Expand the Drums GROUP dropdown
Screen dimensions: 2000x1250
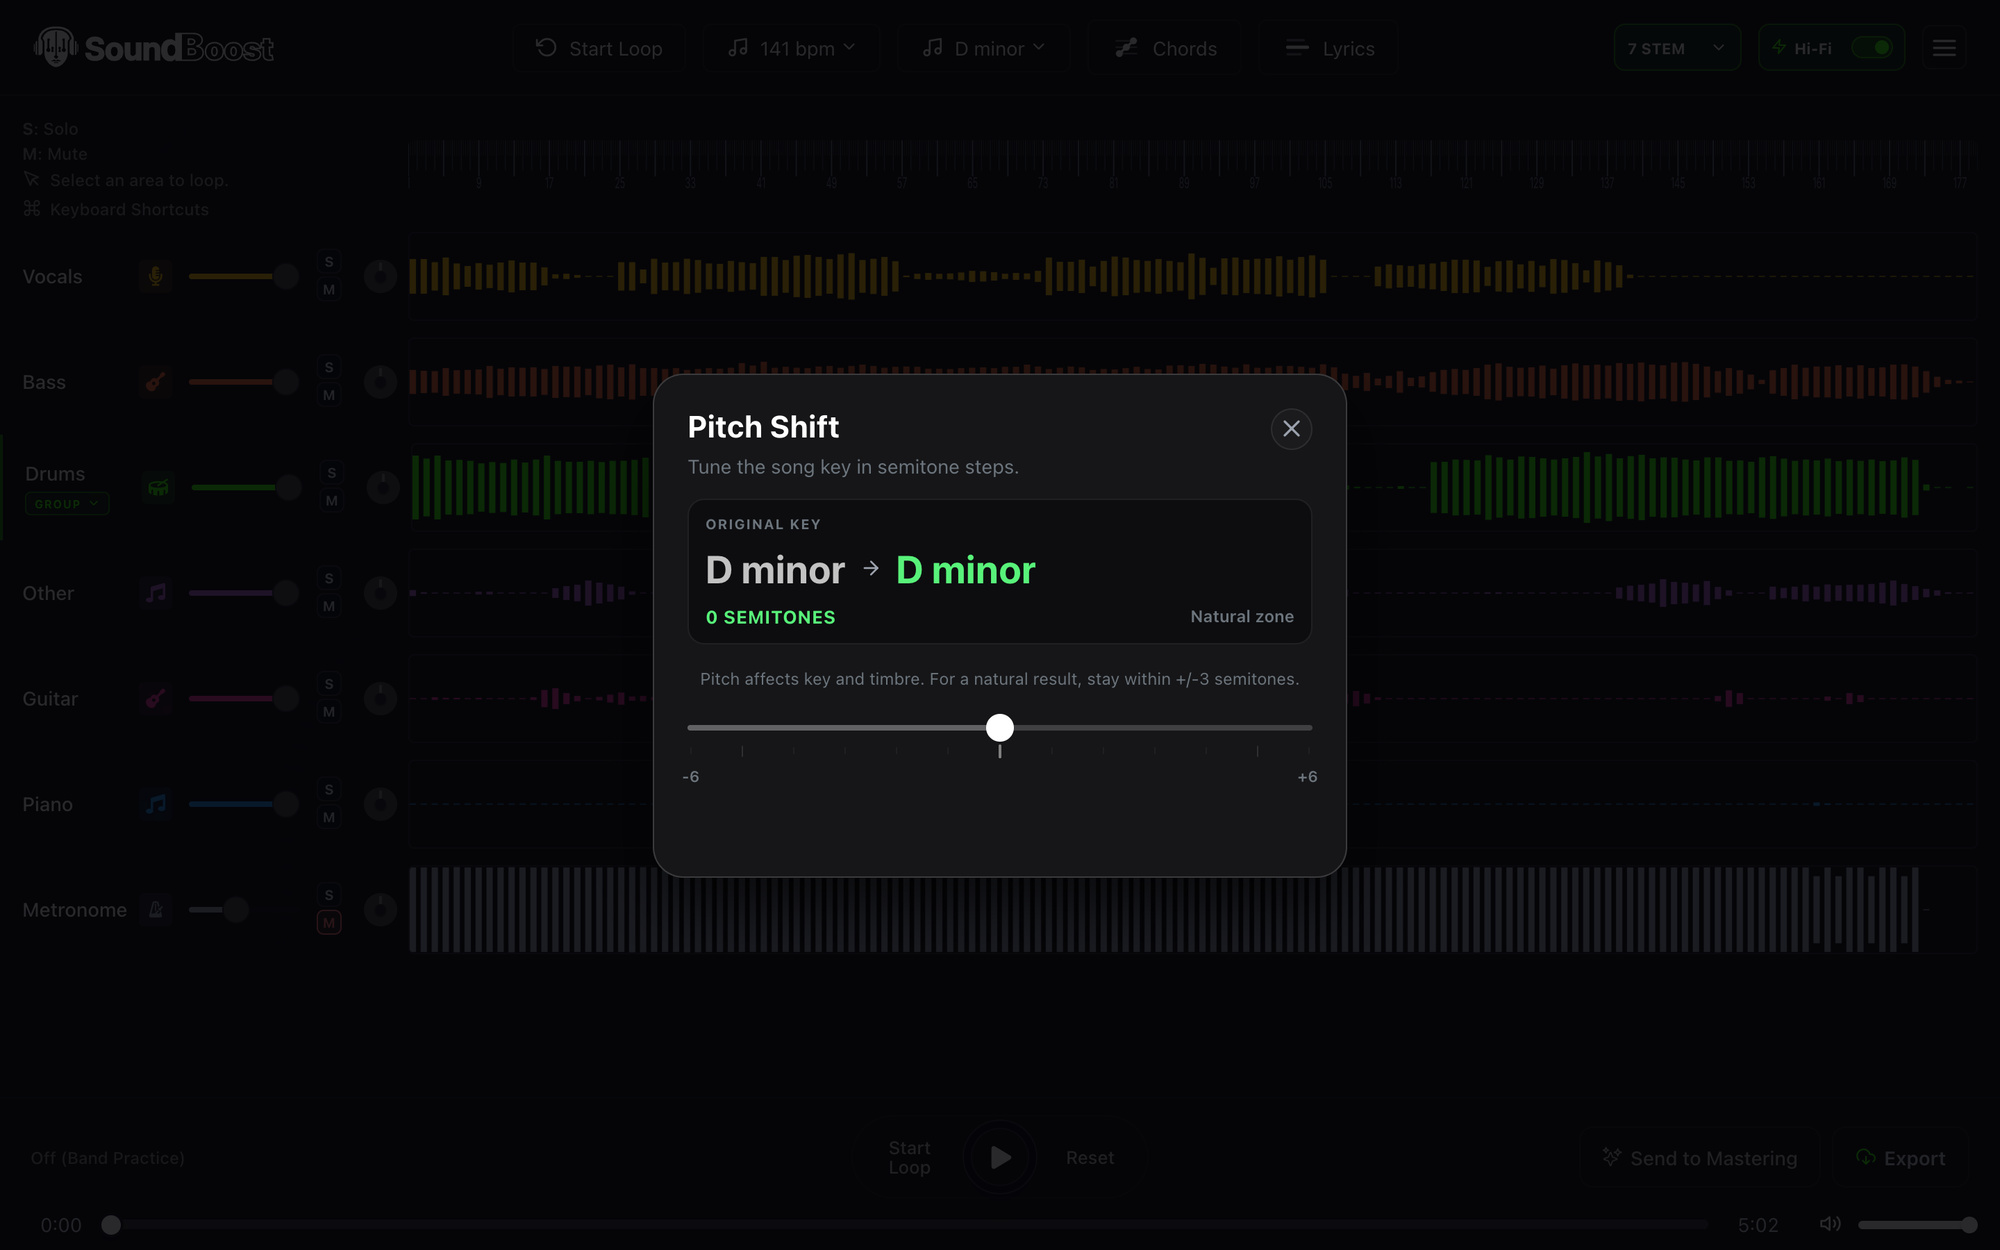click(67, 504)
